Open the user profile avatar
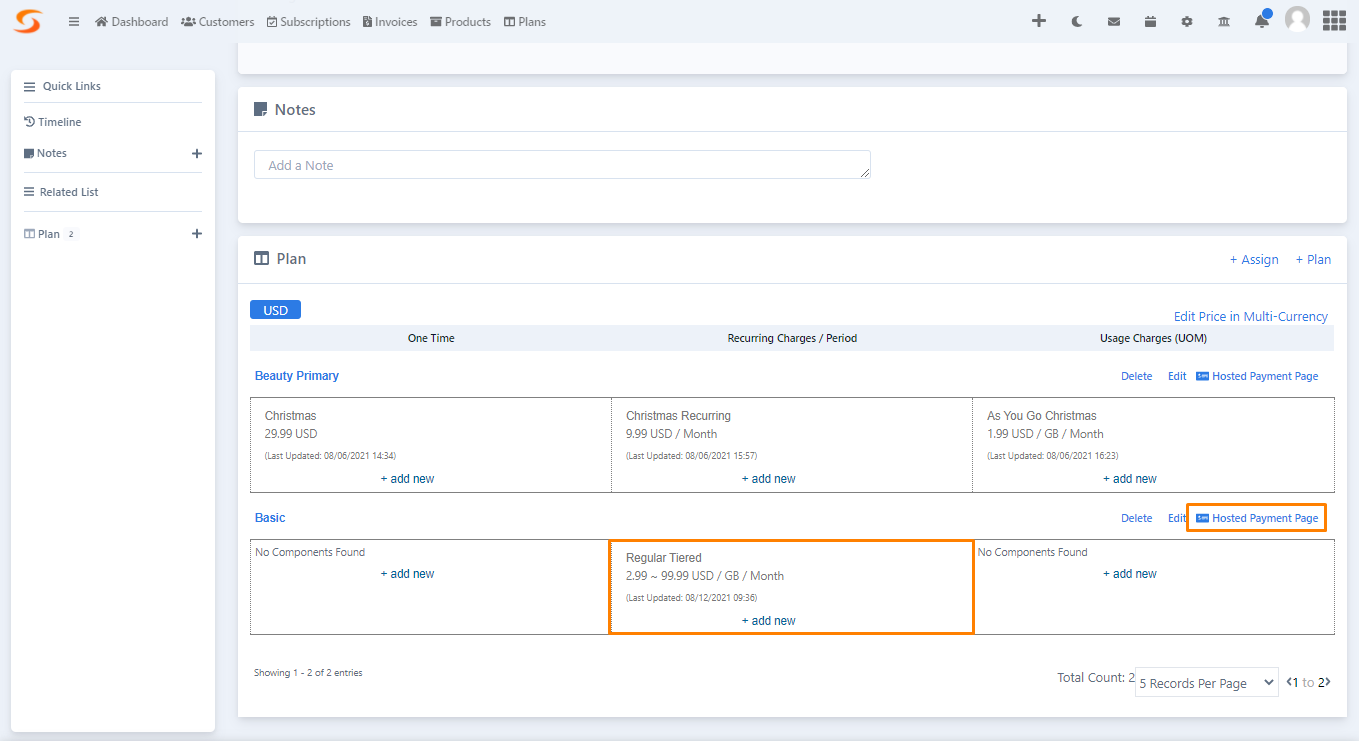Viewport: 1359px width, 741px height. point(1297,20)
